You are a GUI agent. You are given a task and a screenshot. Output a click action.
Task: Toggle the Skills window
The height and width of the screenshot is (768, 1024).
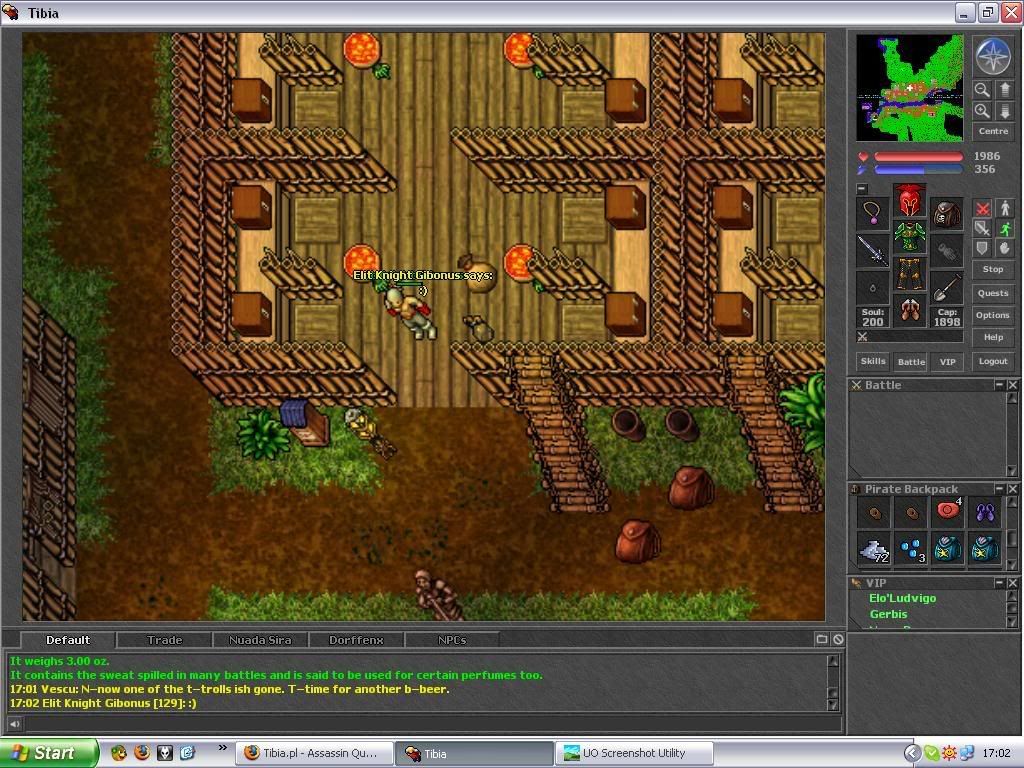click(873, 361)
